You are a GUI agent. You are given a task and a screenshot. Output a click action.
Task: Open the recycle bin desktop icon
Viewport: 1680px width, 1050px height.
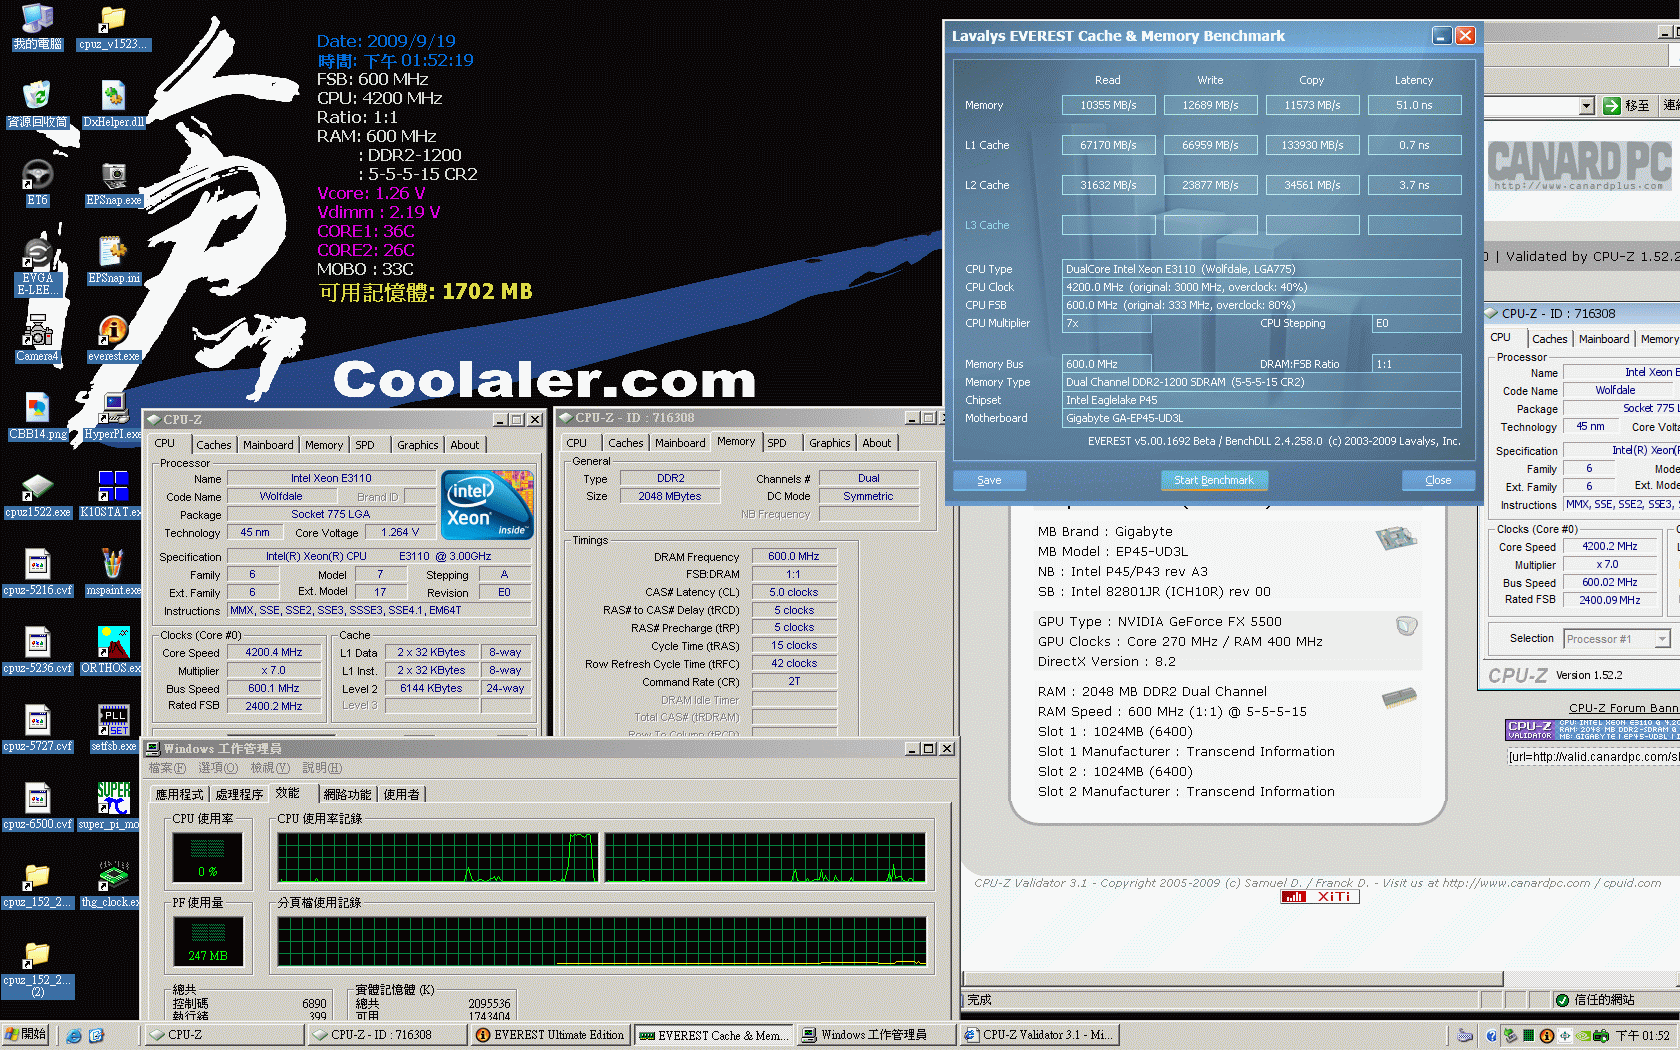[x=37, y=104]
